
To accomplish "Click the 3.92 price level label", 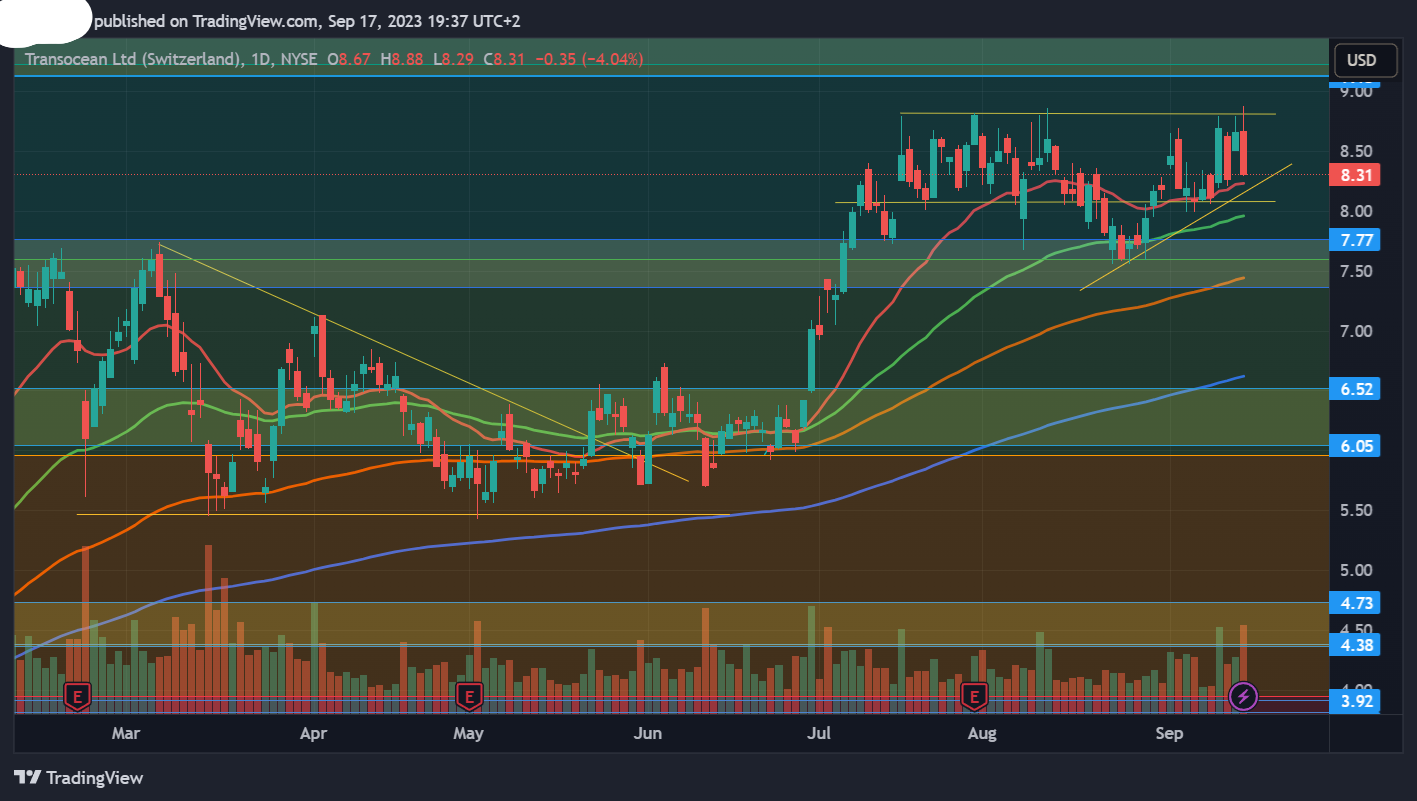I will [1353, 701].
